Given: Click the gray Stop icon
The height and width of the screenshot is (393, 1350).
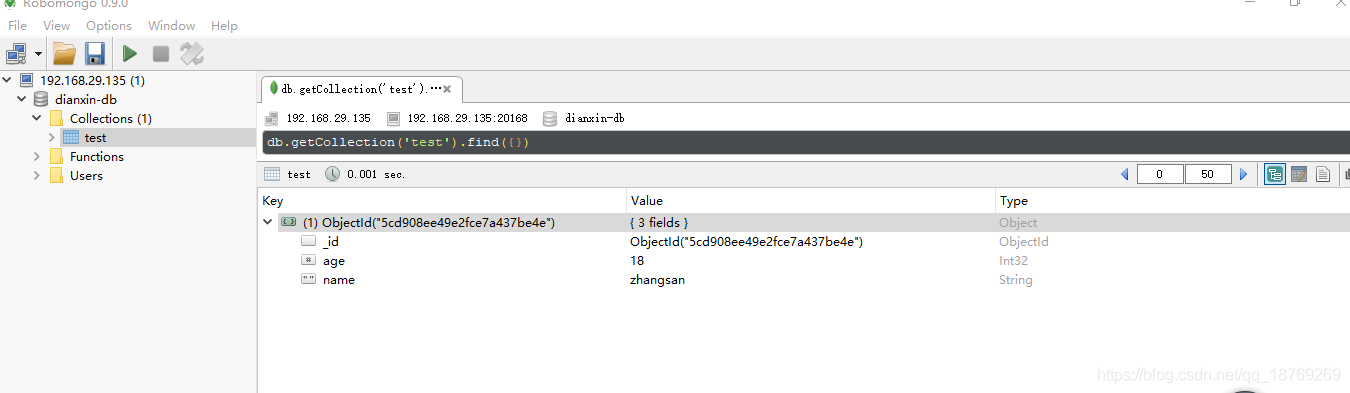Looking at the screenshot, I should [160, 53].
